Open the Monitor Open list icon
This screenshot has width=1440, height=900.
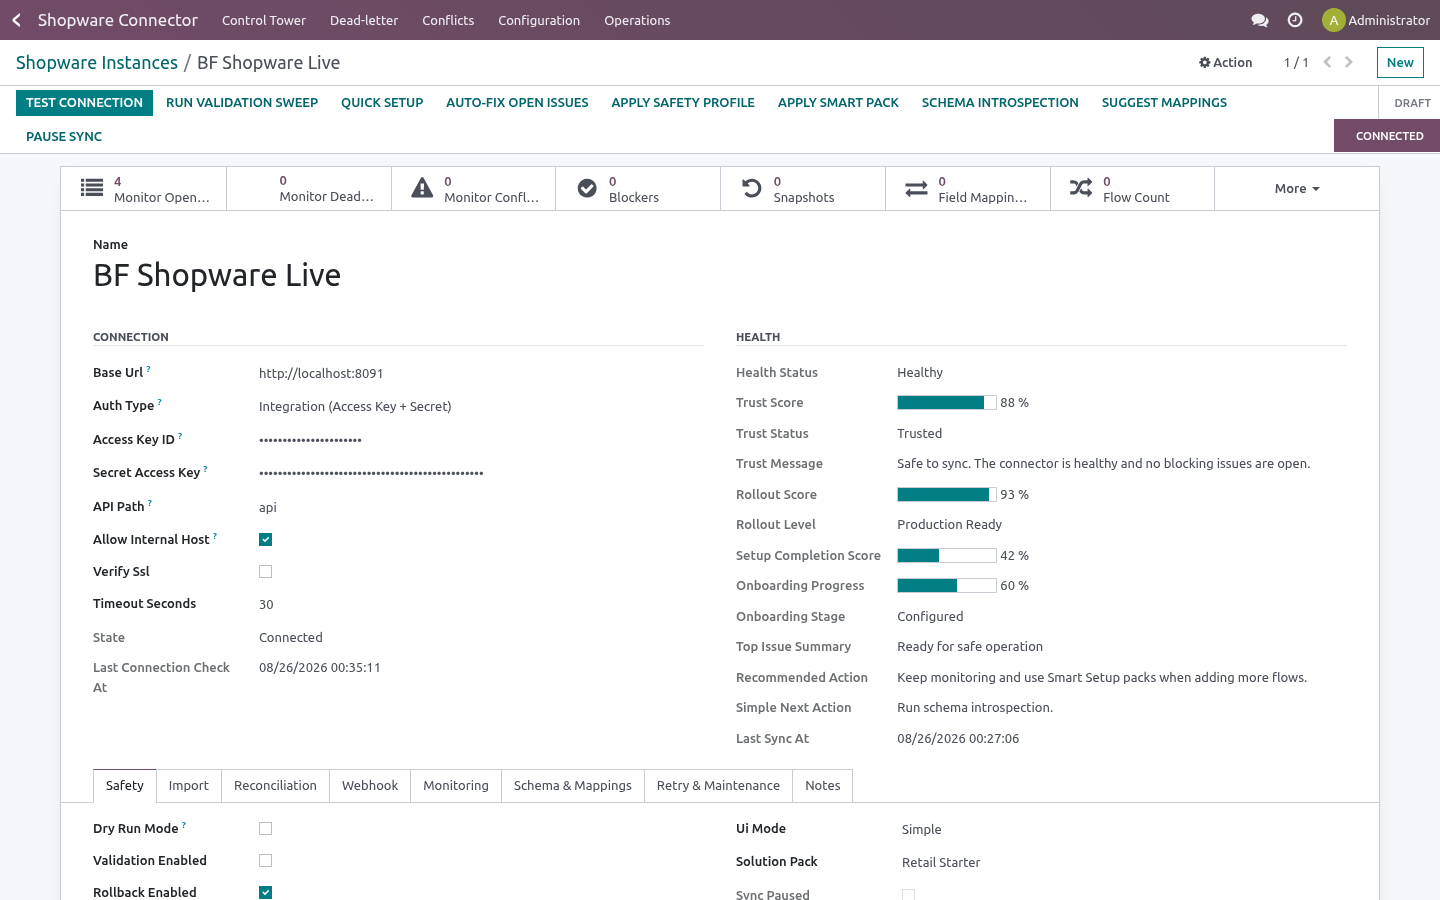pos(92,188)
